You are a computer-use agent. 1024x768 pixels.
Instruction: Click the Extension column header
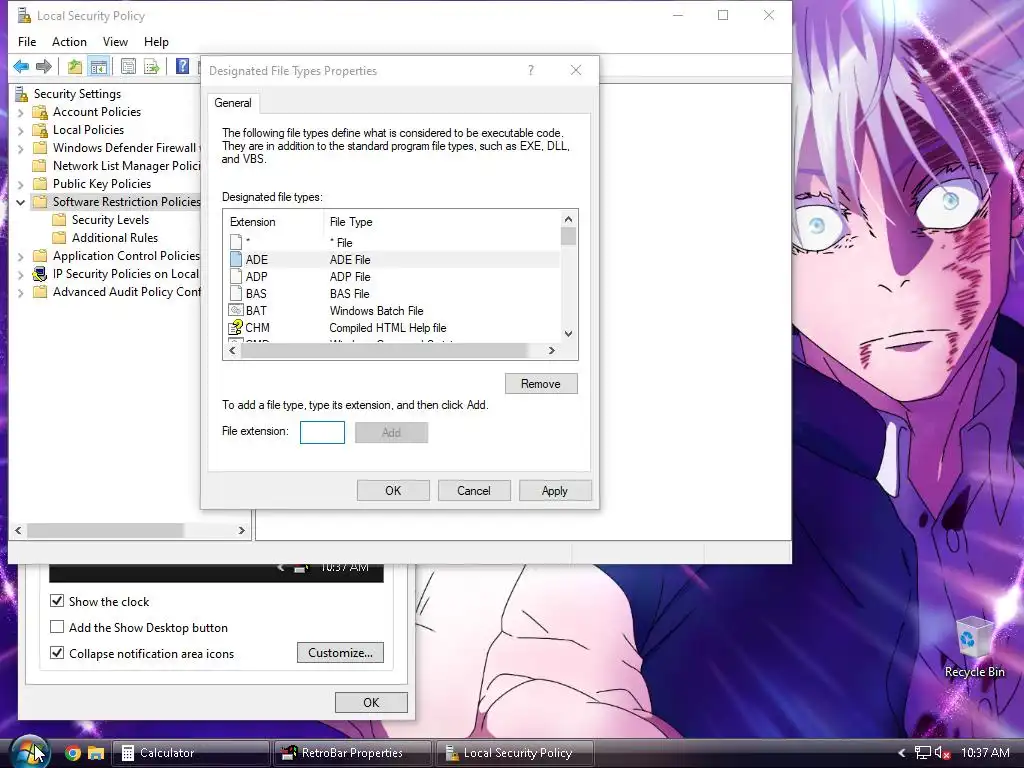coord(273,222)
